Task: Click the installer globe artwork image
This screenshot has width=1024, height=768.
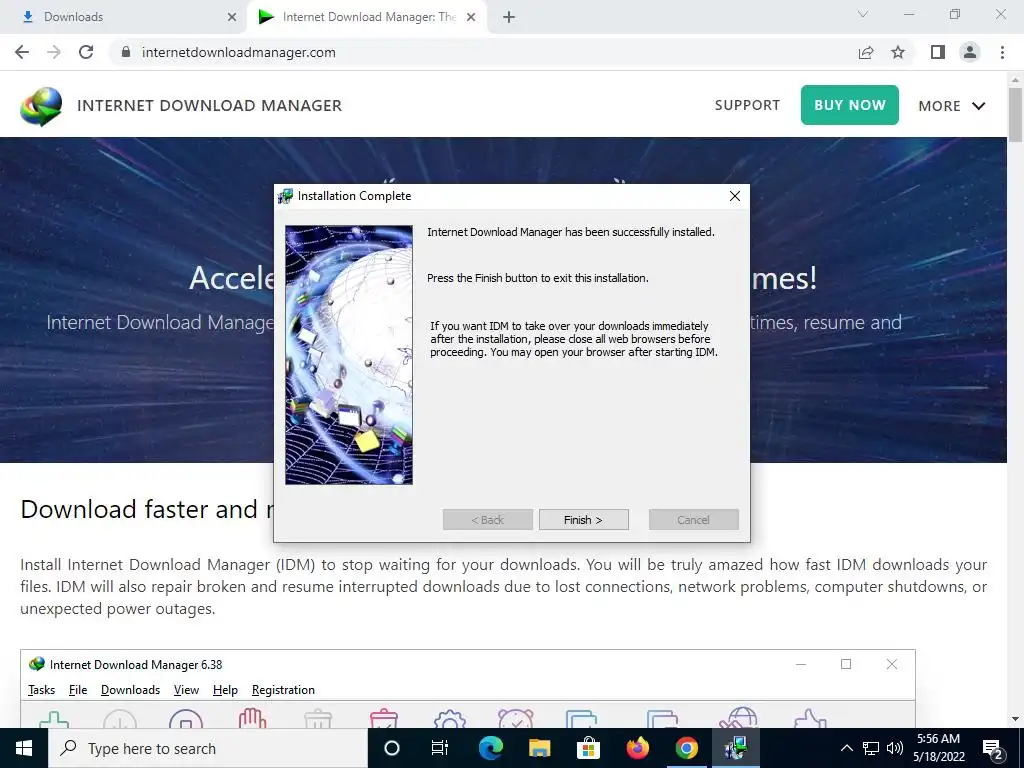Action: pyautogui.click(x=349, y=355)
